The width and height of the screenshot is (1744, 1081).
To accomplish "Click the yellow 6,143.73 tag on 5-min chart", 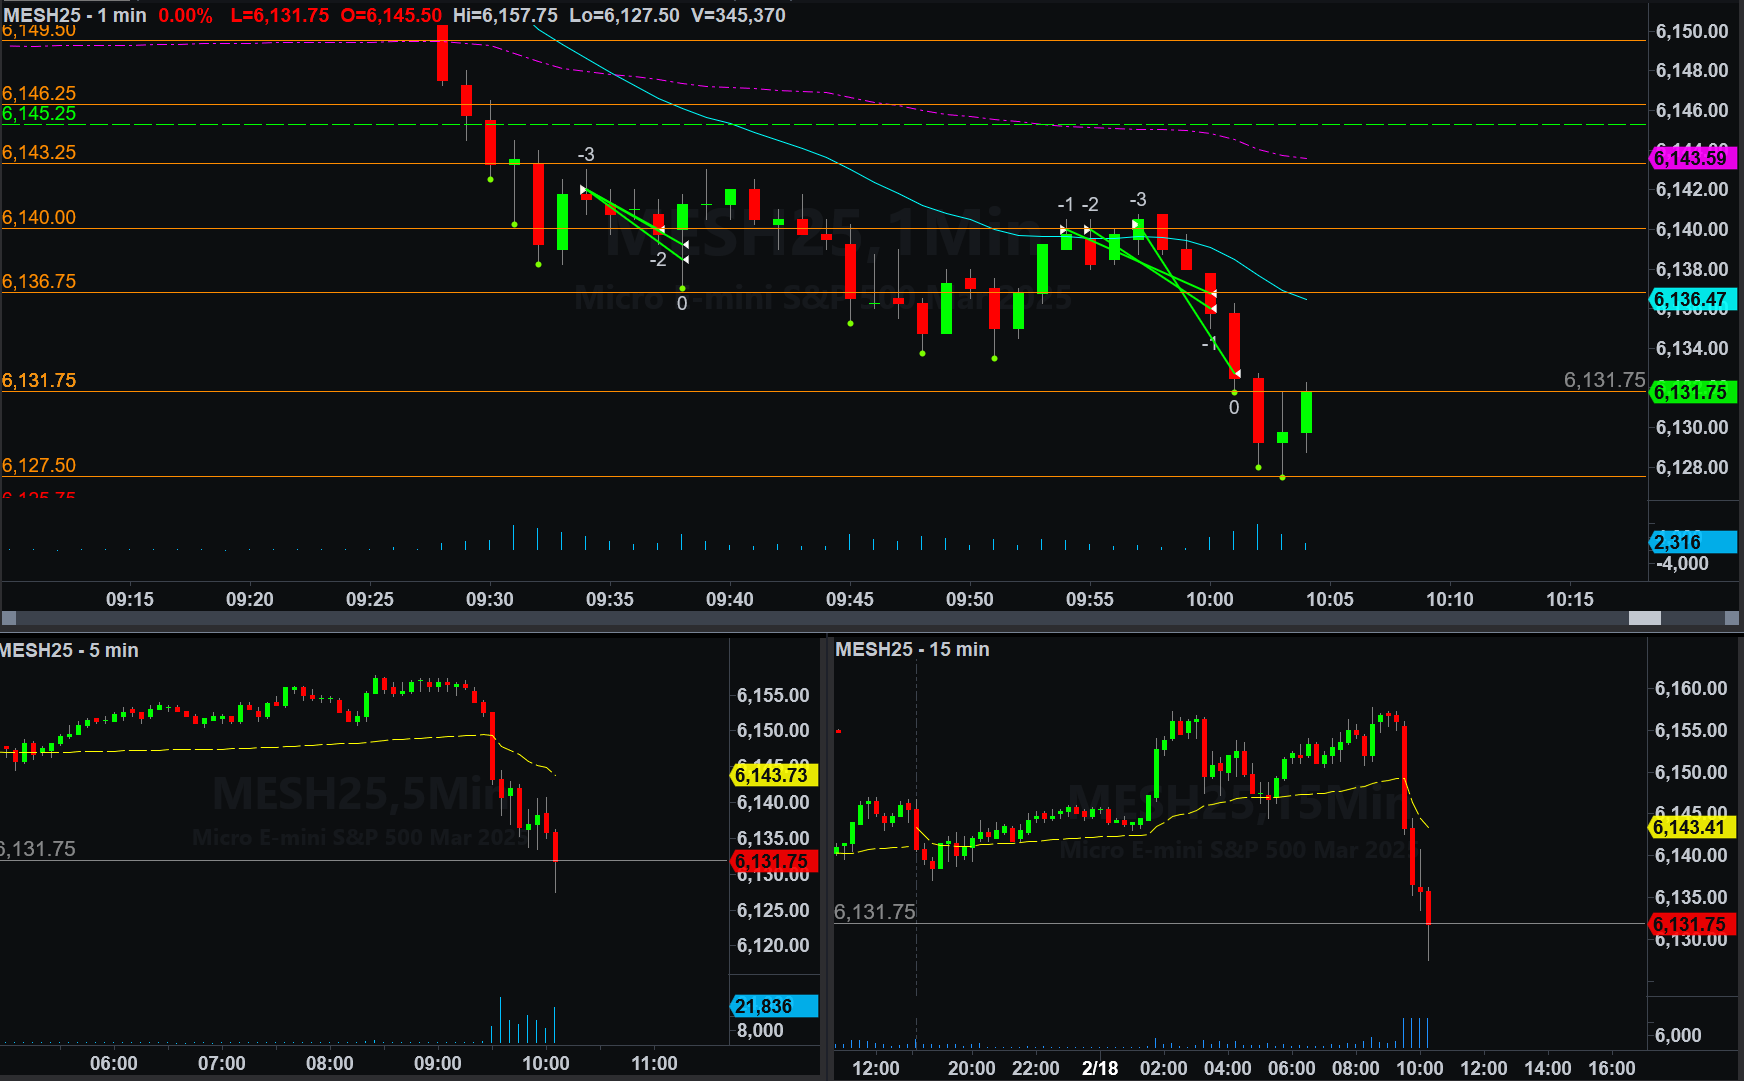I will click(x=773, y=775).
